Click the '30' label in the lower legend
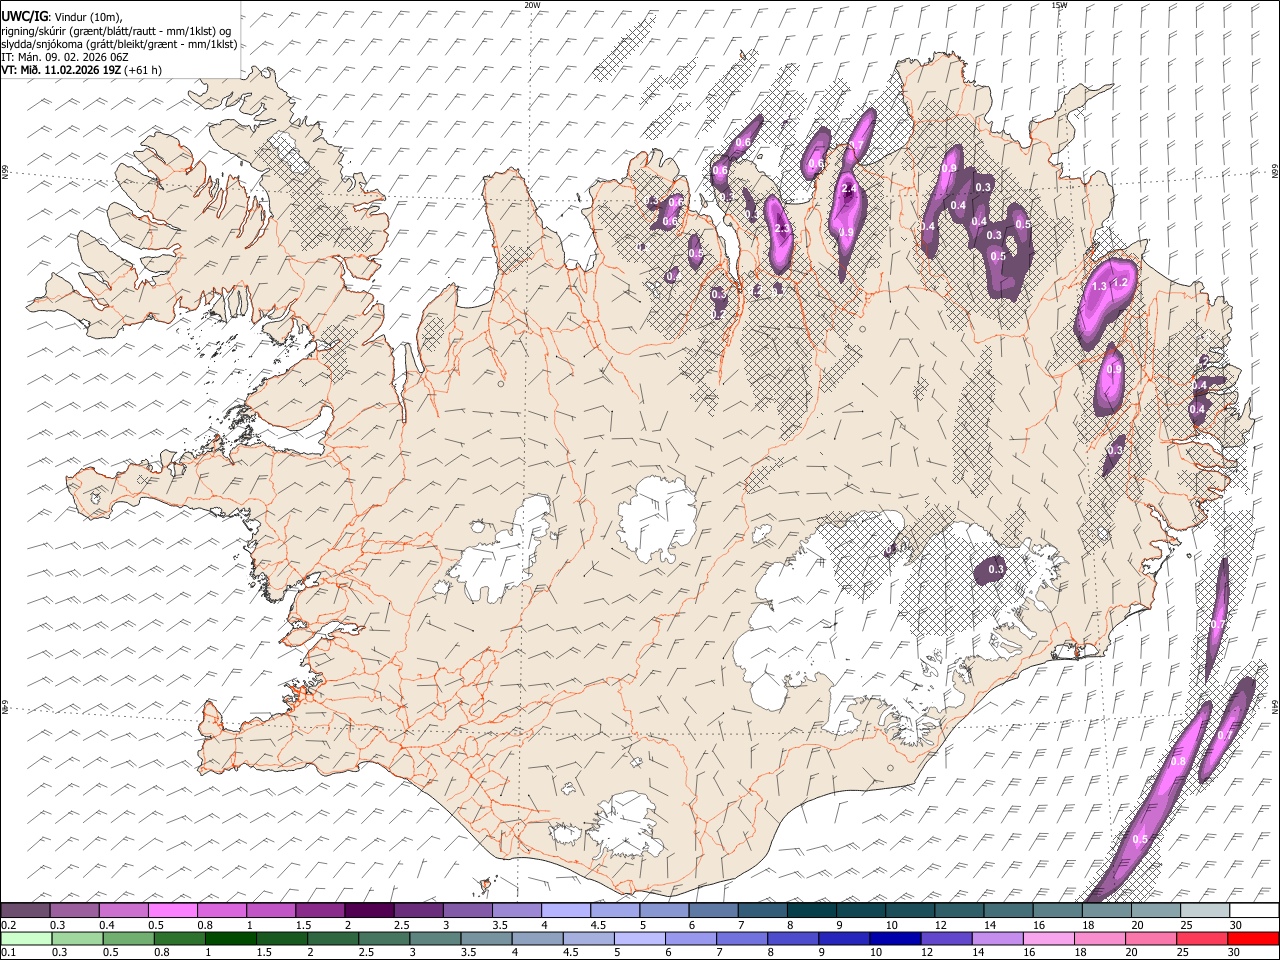 [x=1234, y=952]
